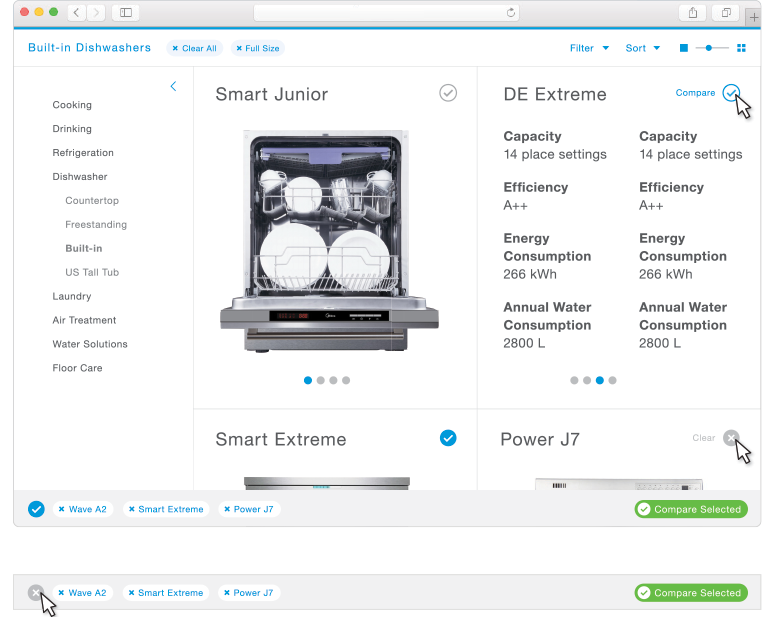Uncheck the Smart Extreme compare checkmark
Image resolution: width=774 pixels, height=617 pixels.
point(448,438)
